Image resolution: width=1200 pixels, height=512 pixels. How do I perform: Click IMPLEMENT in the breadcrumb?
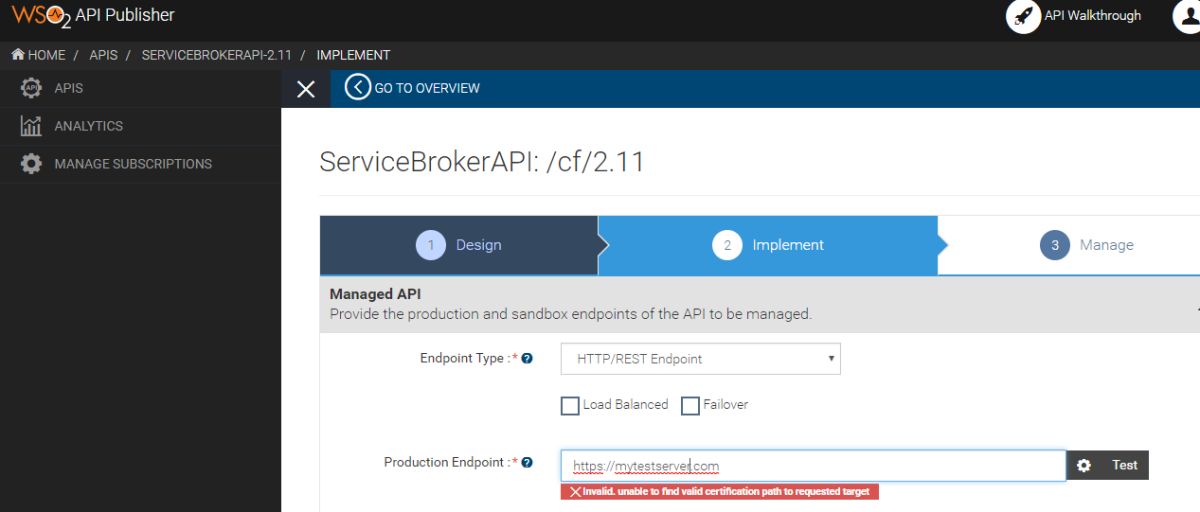(353, 55)
